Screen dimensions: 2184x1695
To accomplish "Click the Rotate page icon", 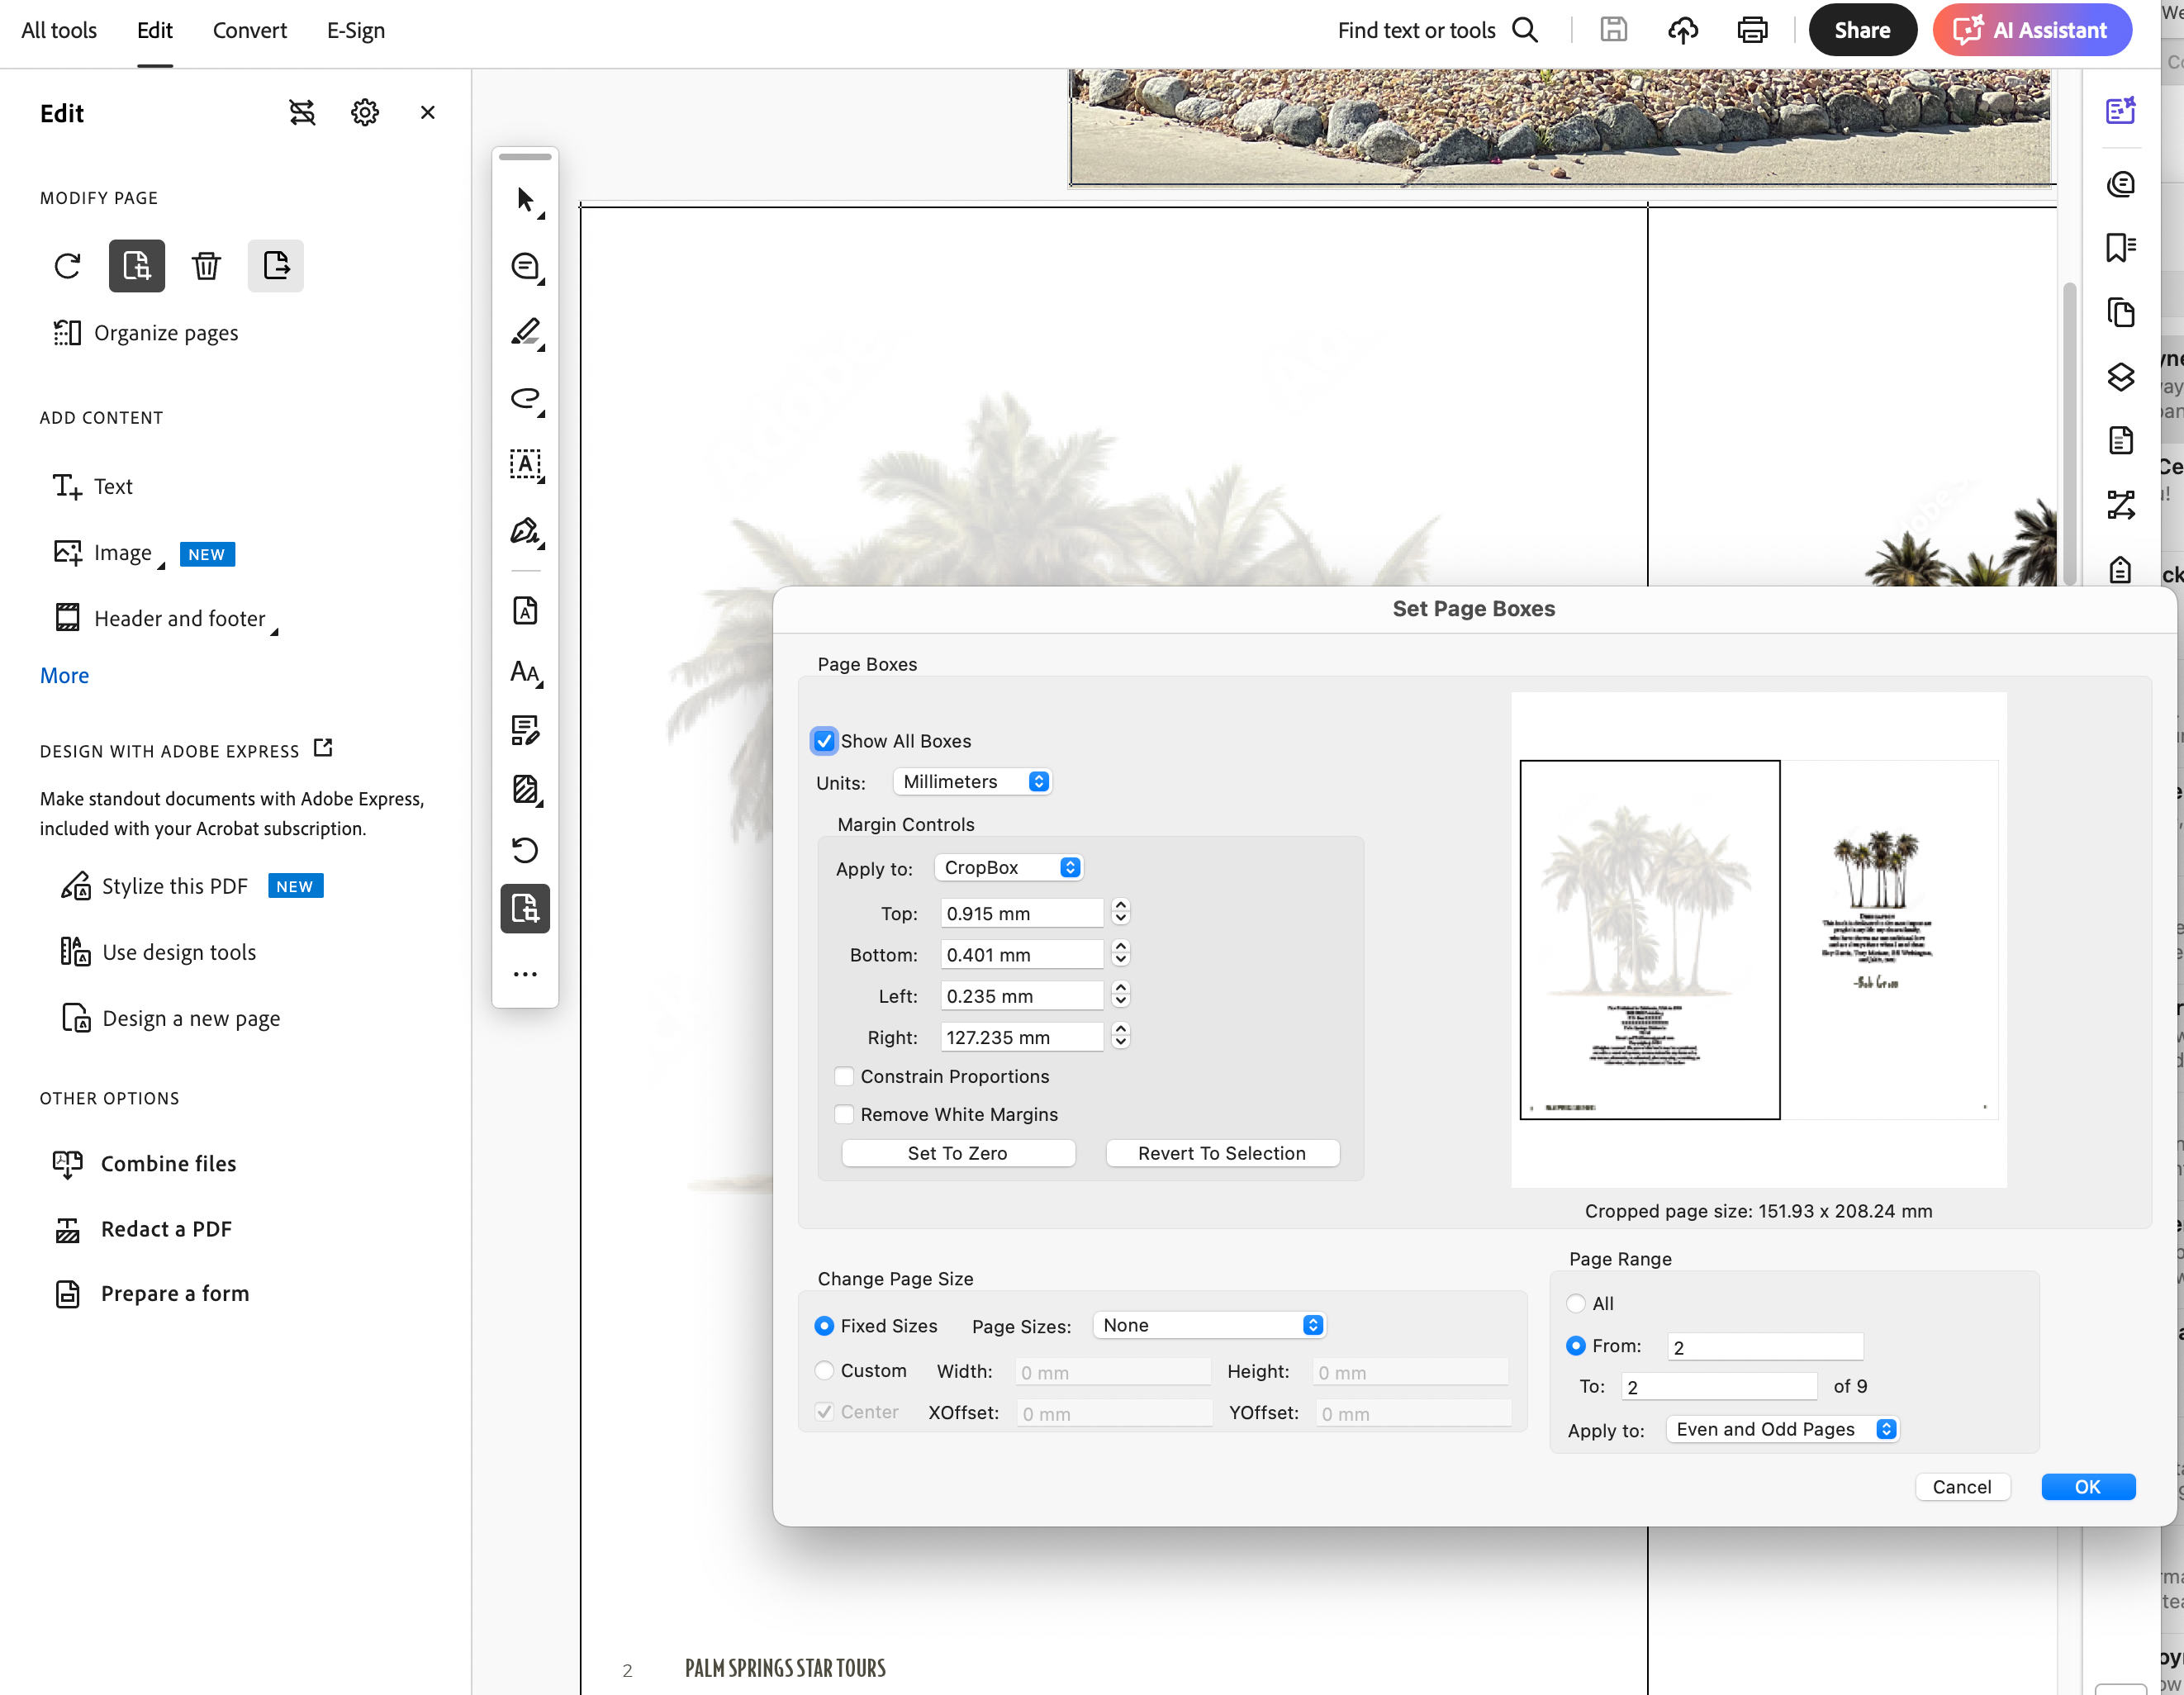I will tap(65, 265).
